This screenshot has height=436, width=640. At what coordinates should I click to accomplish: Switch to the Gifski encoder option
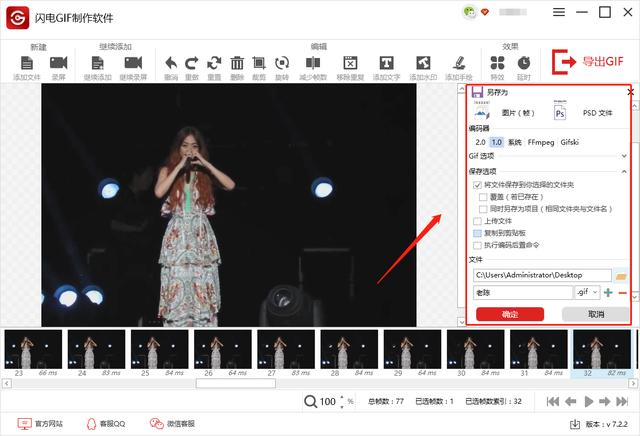coord(570,142)
